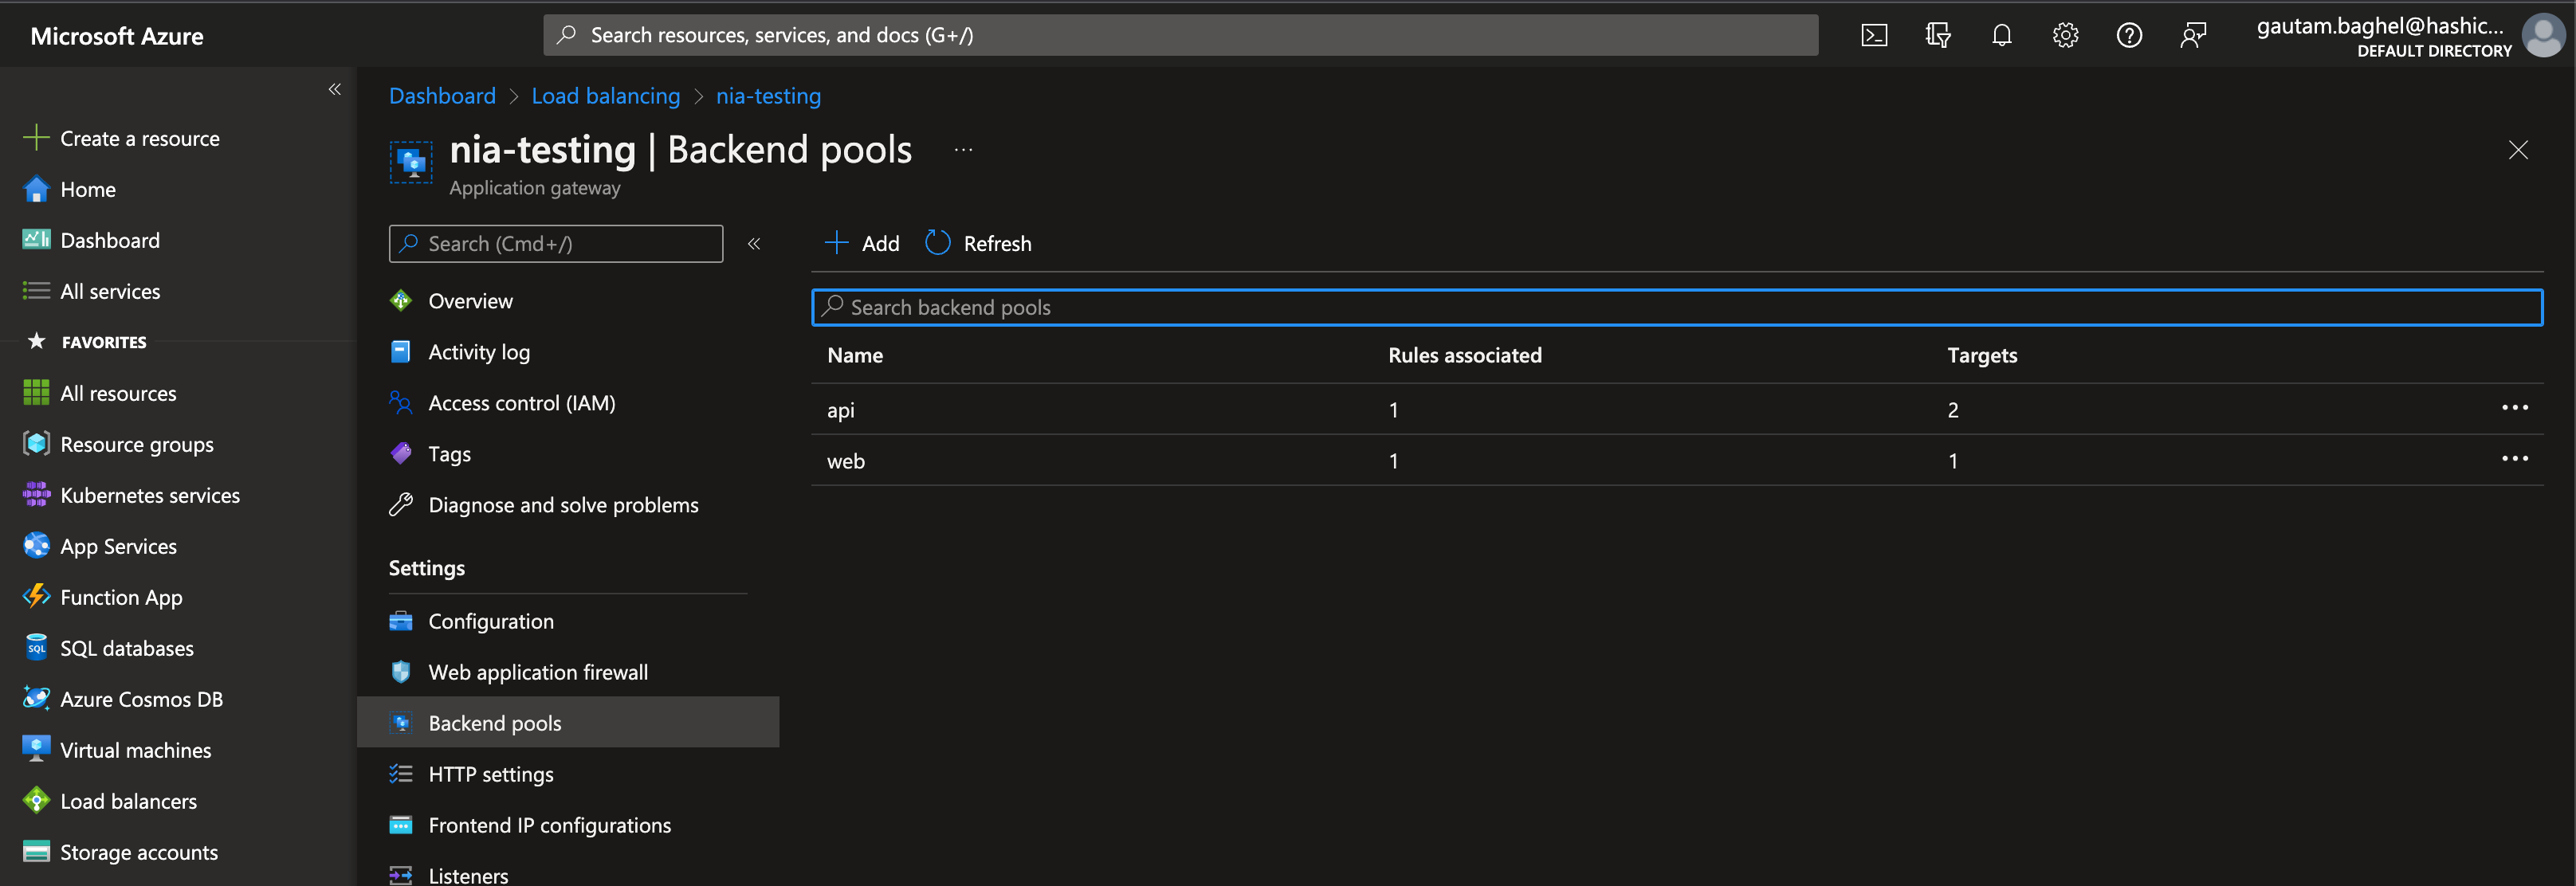The height and width of the screenshot is (886, 2576).
Task: Select the Virtual machines sidebar icon
Action: tap(36, 749)
